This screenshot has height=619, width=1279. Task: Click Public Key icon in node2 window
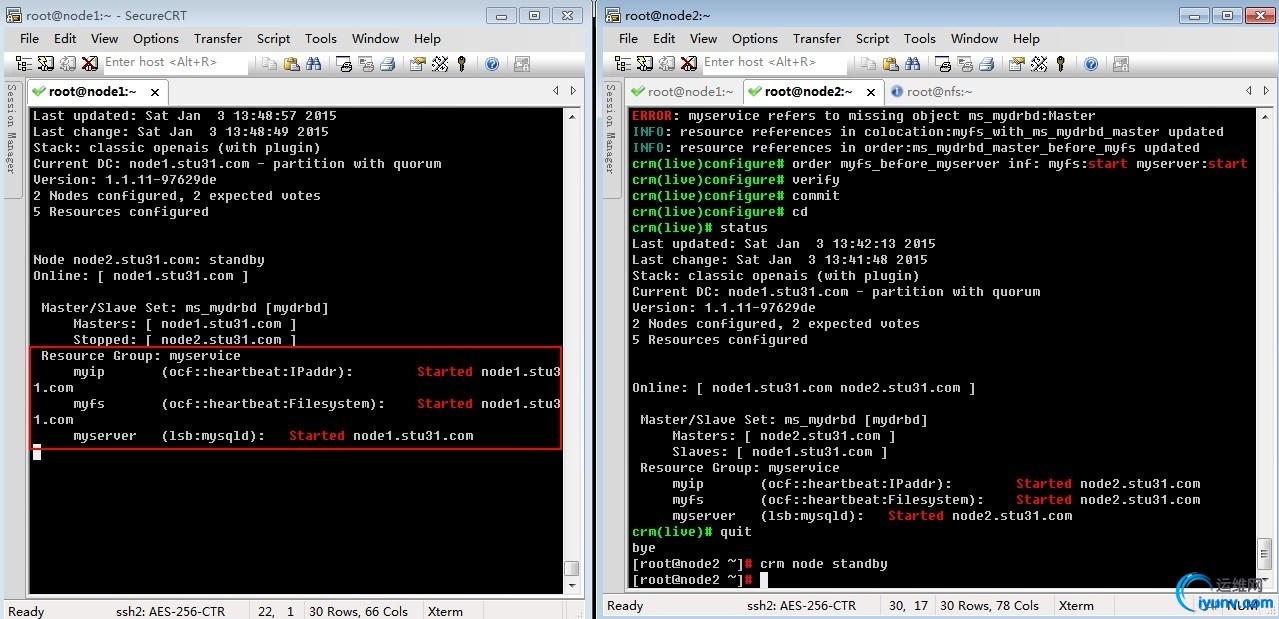click(x=1060, y=63)
